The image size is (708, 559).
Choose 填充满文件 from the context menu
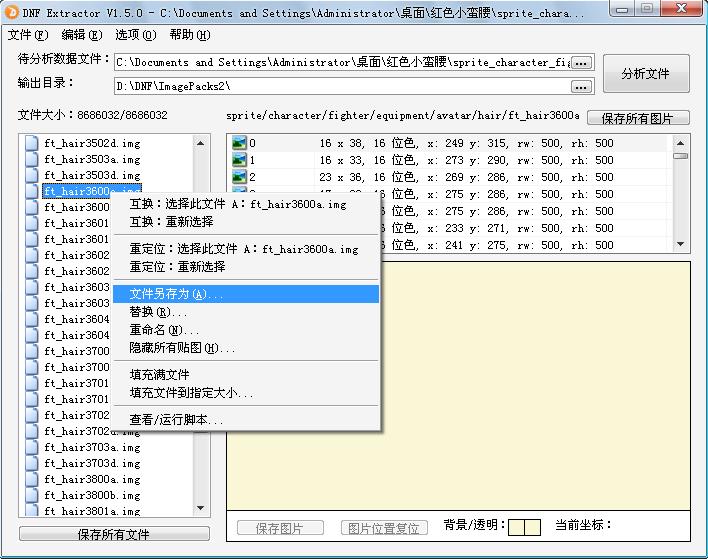pyautogui.click(x=246, y=375)
